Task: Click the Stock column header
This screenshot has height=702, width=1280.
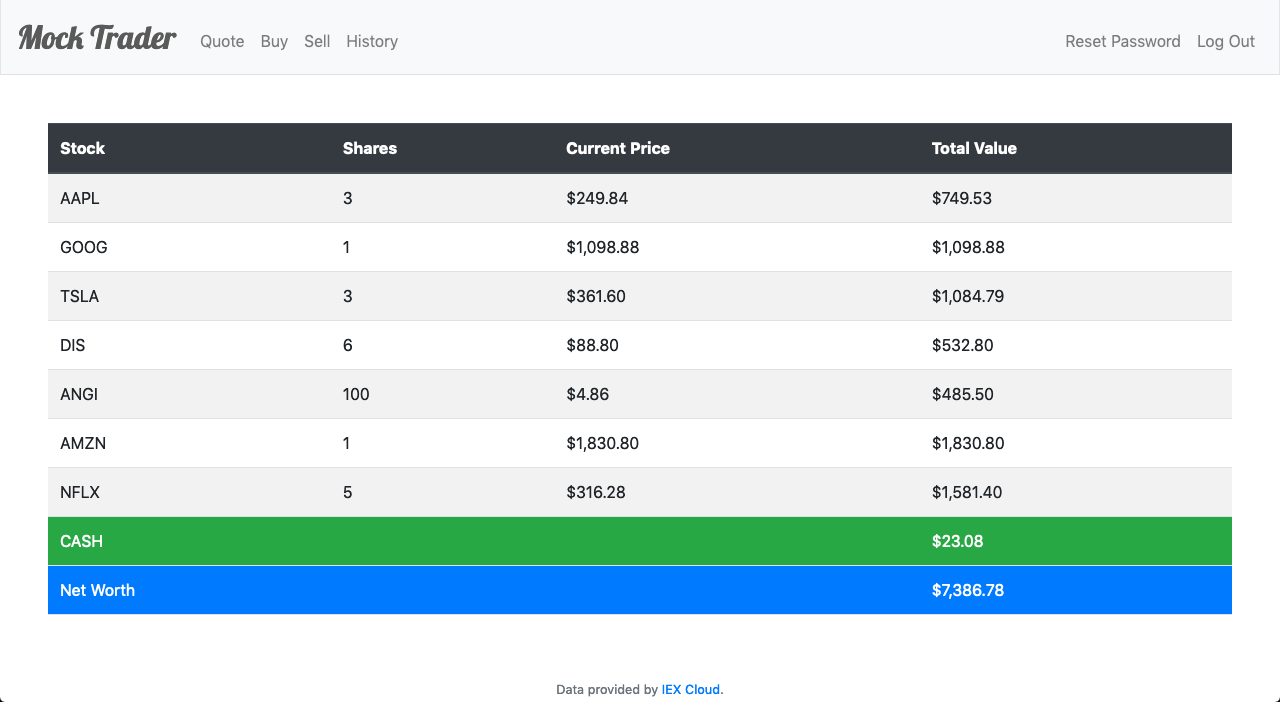Action: click(82, 148)
